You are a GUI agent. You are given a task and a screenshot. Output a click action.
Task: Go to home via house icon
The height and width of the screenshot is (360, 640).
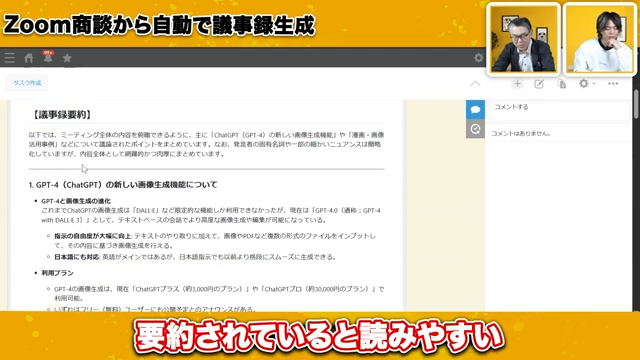point(29,58)
